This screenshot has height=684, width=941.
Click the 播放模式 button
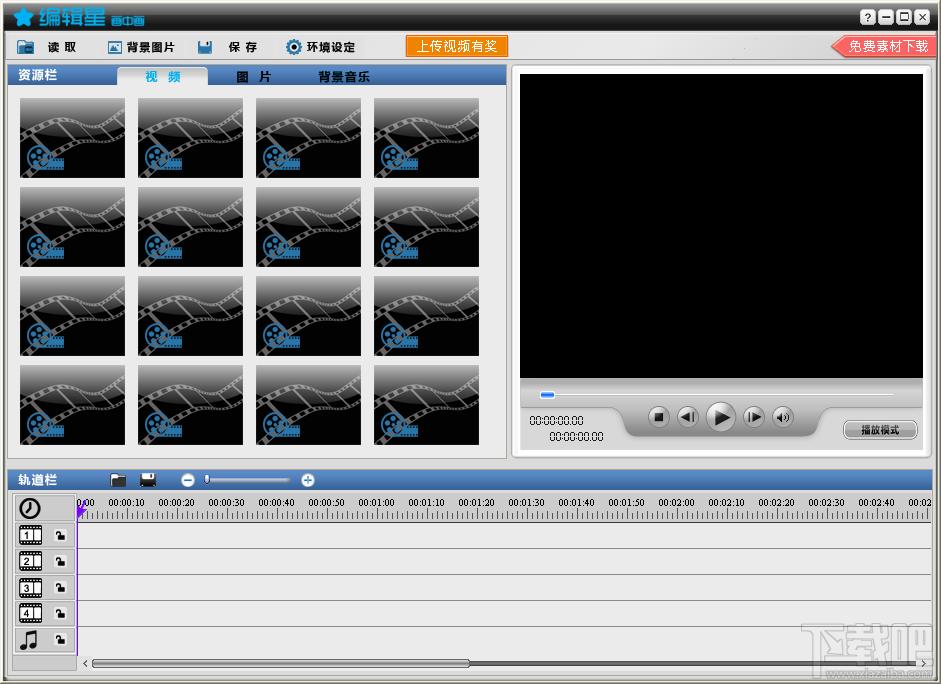[x=880, y=430]
